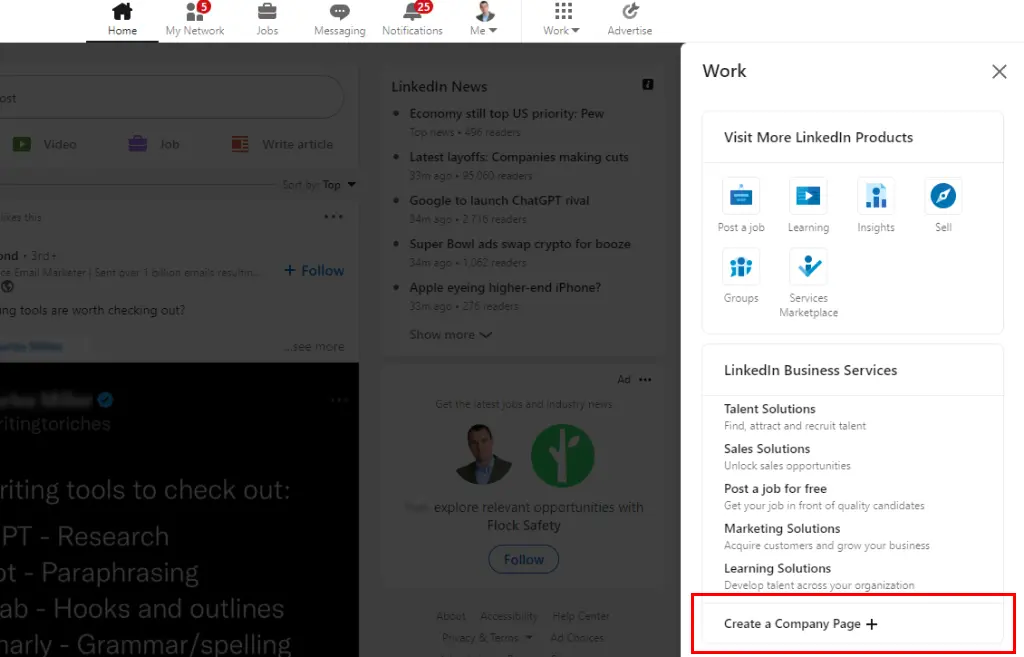
Task: Follow Flock Safety in the ad
Action: point(523,560)
